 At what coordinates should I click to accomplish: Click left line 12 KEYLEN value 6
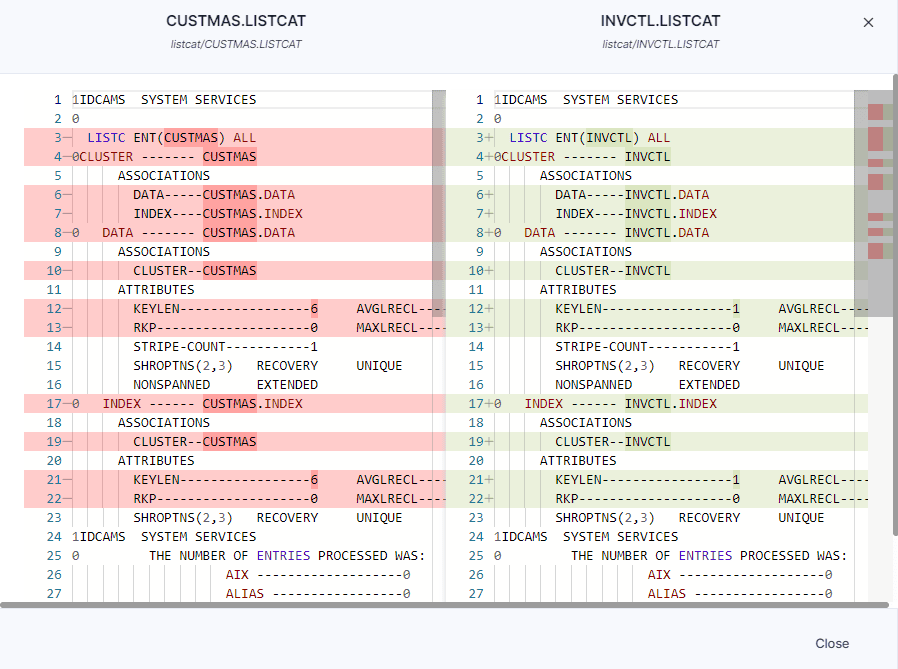click(314, 309)
